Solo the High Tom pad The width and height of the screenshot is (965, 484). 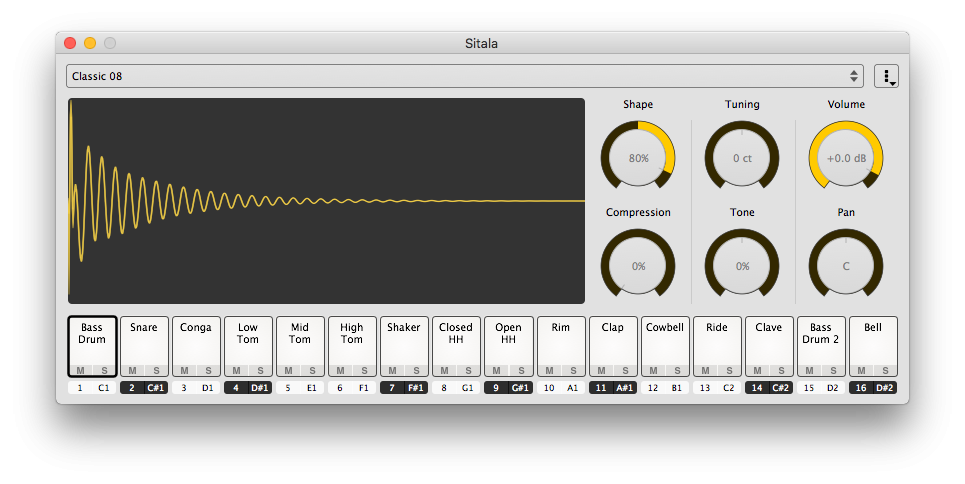pyautogui.click(x=364, y=370)
